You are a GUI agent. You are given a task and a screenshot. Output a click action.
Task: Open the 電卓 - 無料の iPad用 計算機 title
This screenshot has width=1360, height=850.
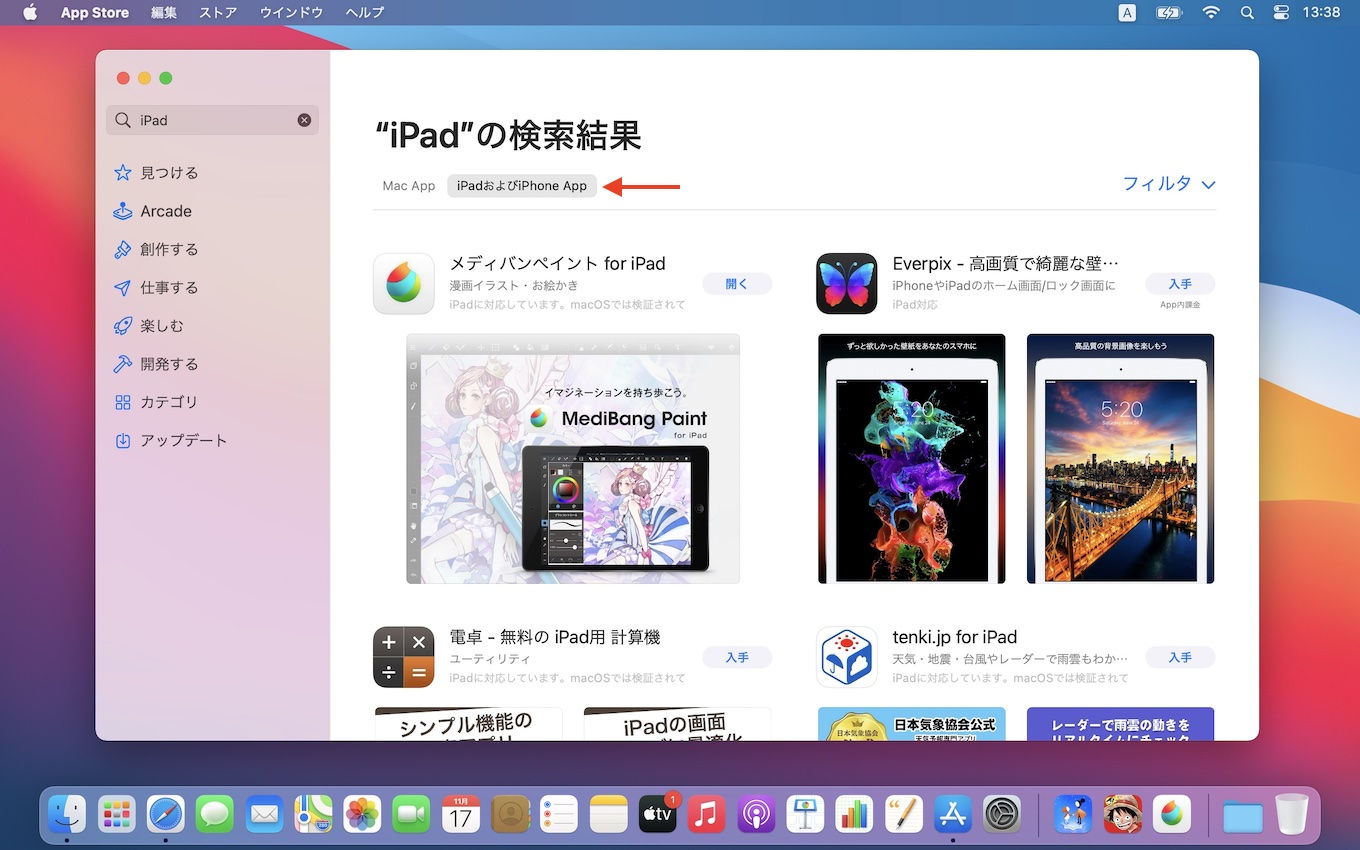pos(555,637)
